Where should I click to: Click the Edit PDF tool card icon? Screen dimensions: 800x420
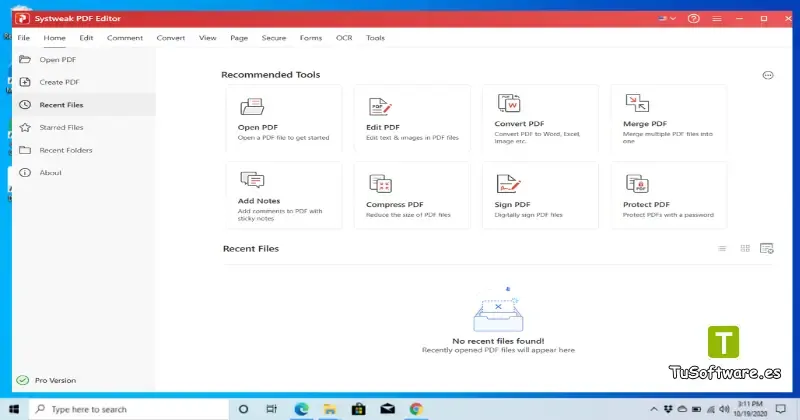(x=380, y=107)
